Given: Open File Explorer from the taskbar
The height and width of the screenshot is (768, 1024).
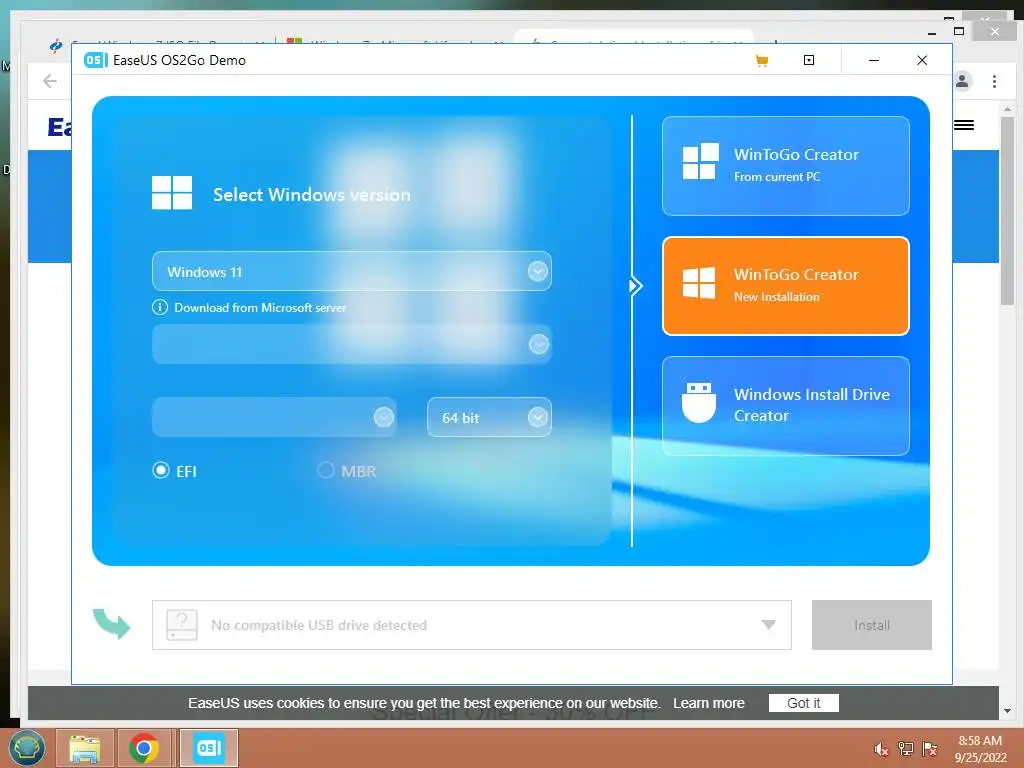Looking at the screenshot, I should click(x=85, y=748).
